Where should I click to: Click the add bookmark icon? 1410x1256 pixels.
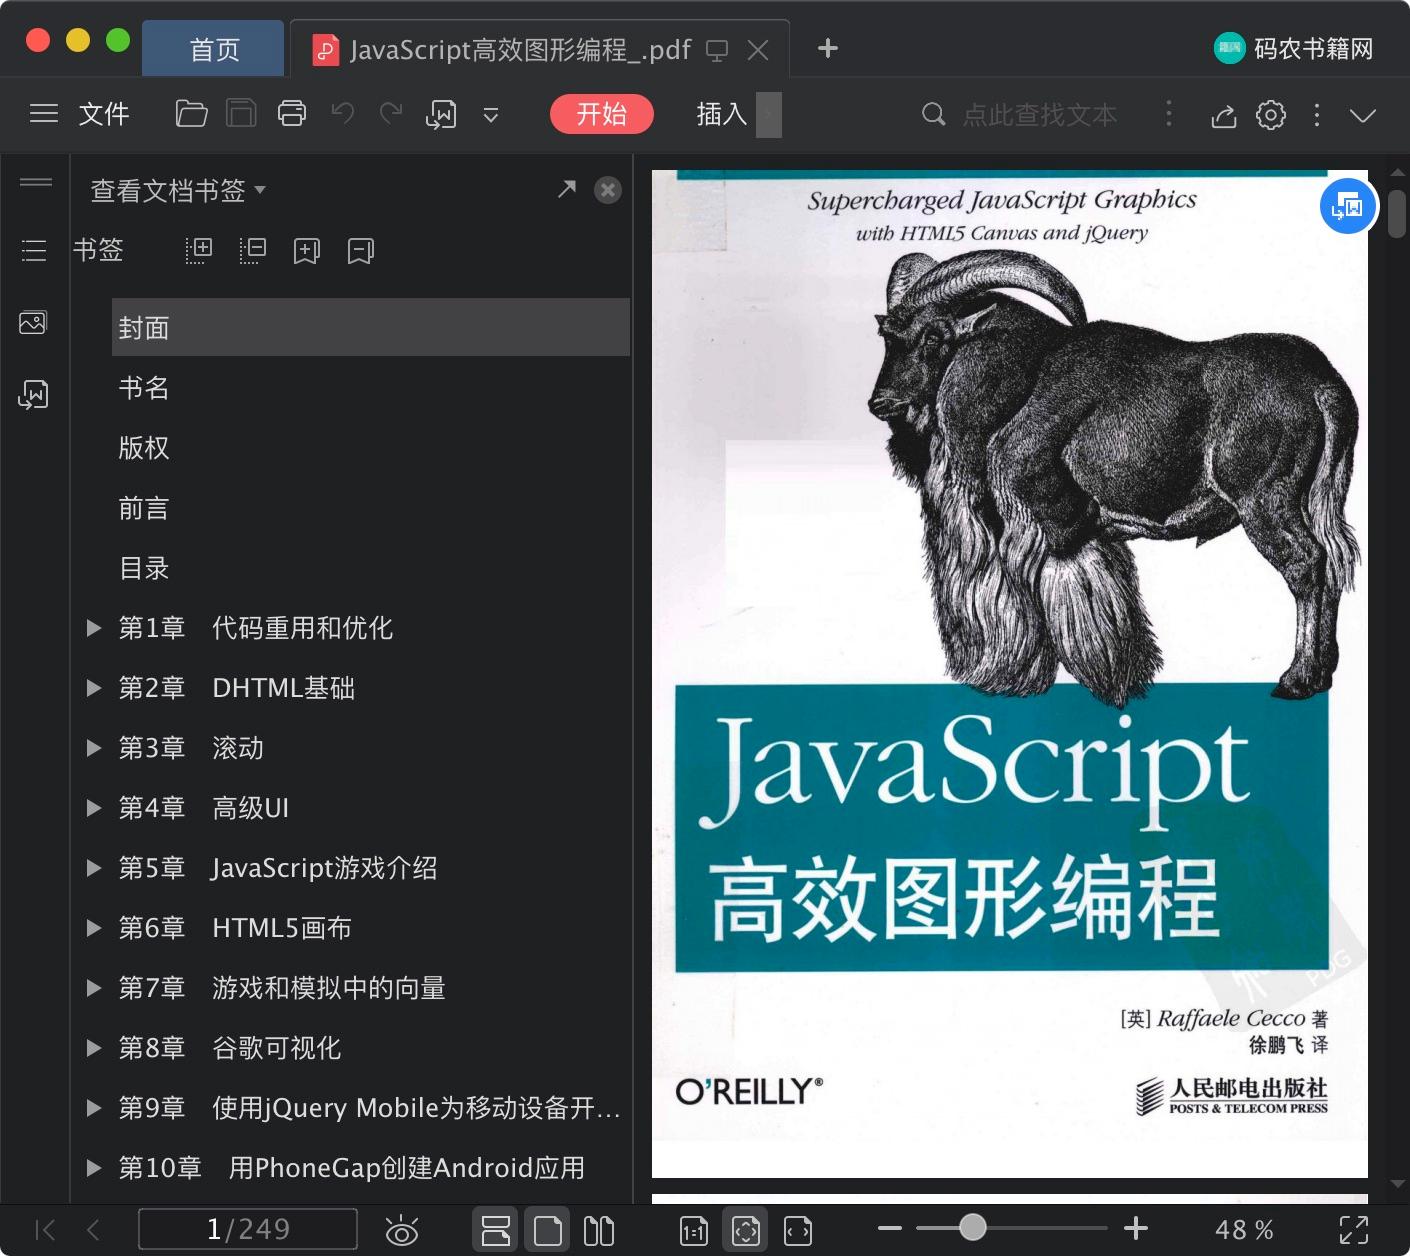[307, 251]
